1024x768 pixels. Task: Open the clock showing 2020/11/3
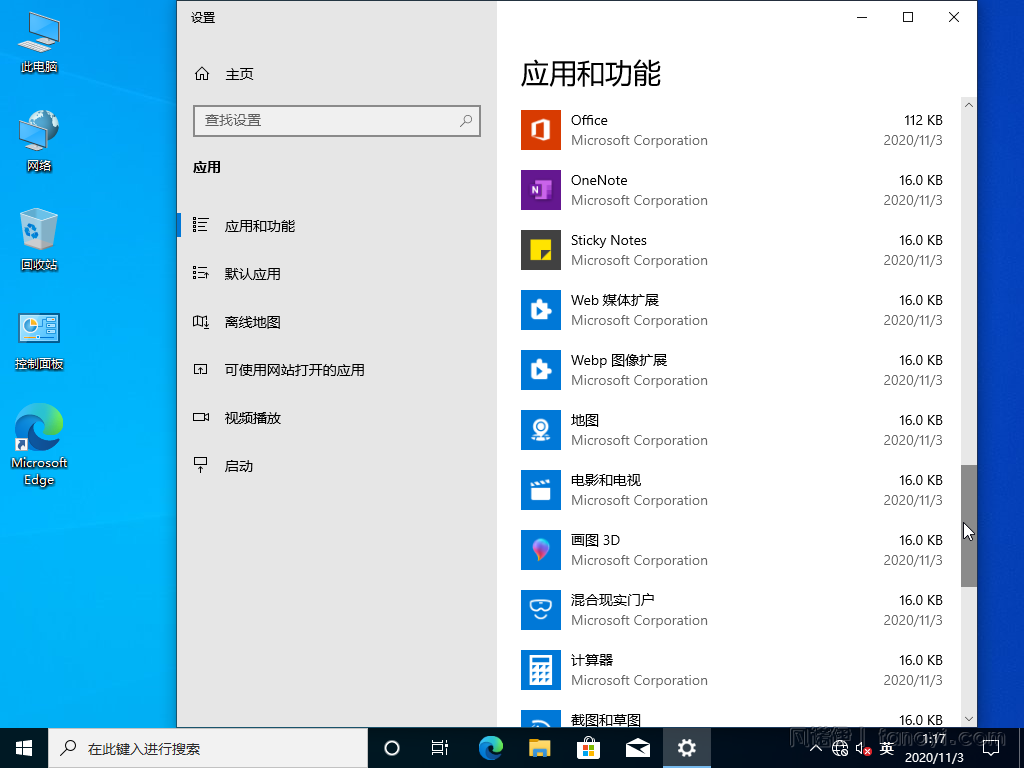[x=934, y=748]
